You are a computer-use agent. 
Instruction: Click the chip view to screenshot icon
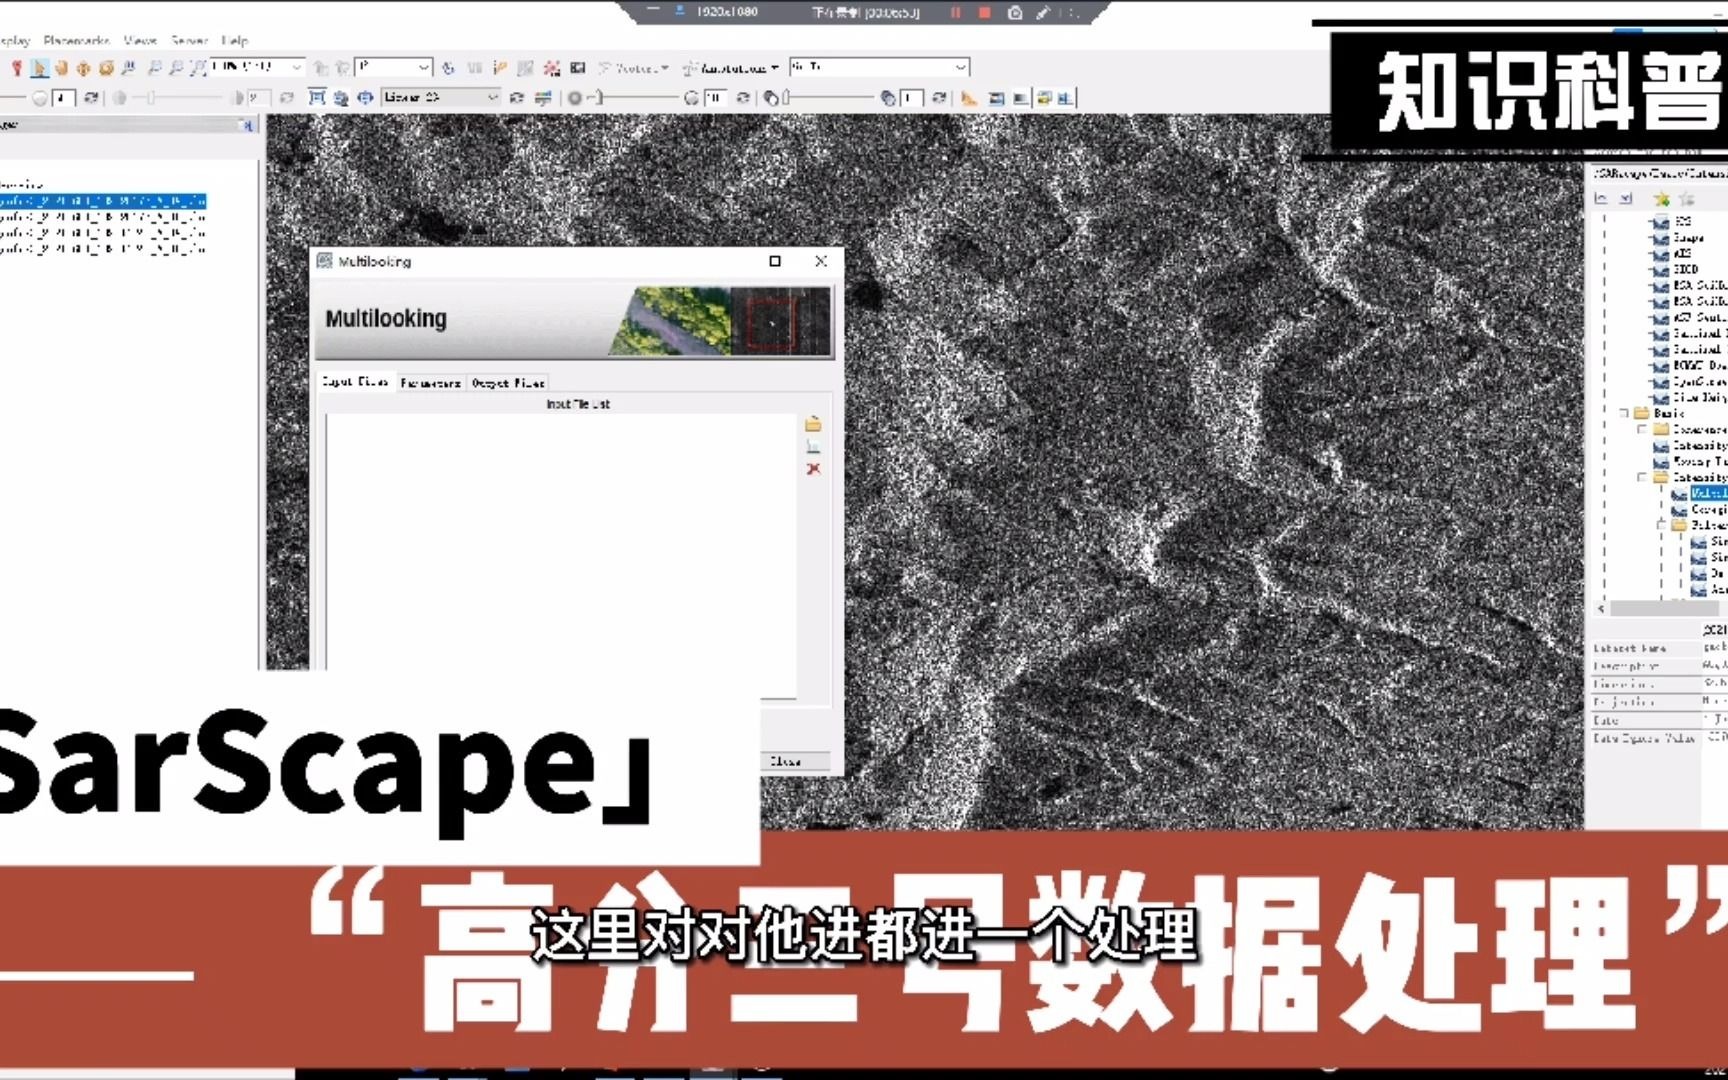(577, 68)
